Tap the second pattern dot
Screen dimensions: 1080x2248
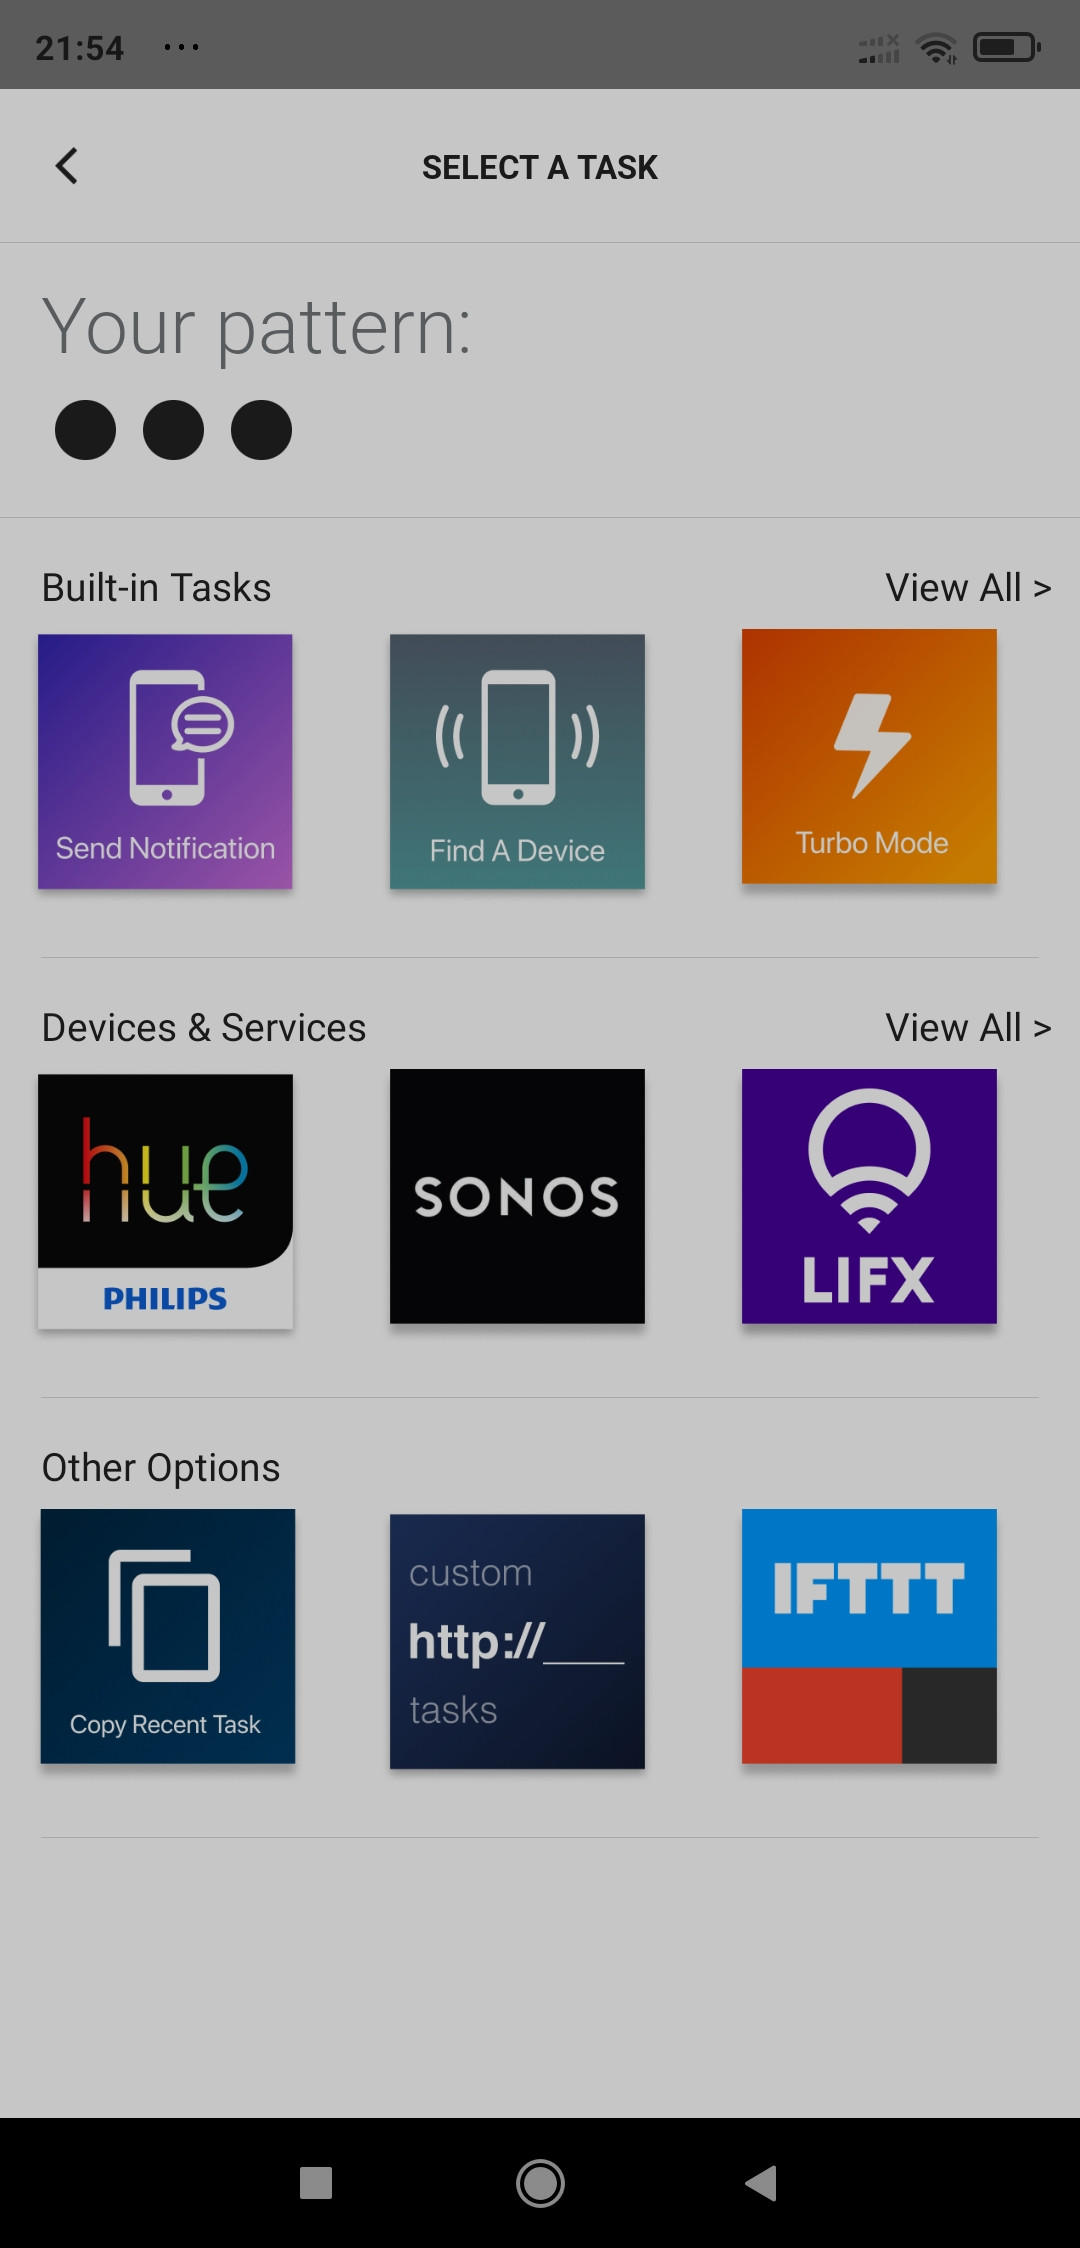click(x=174, y=430)
